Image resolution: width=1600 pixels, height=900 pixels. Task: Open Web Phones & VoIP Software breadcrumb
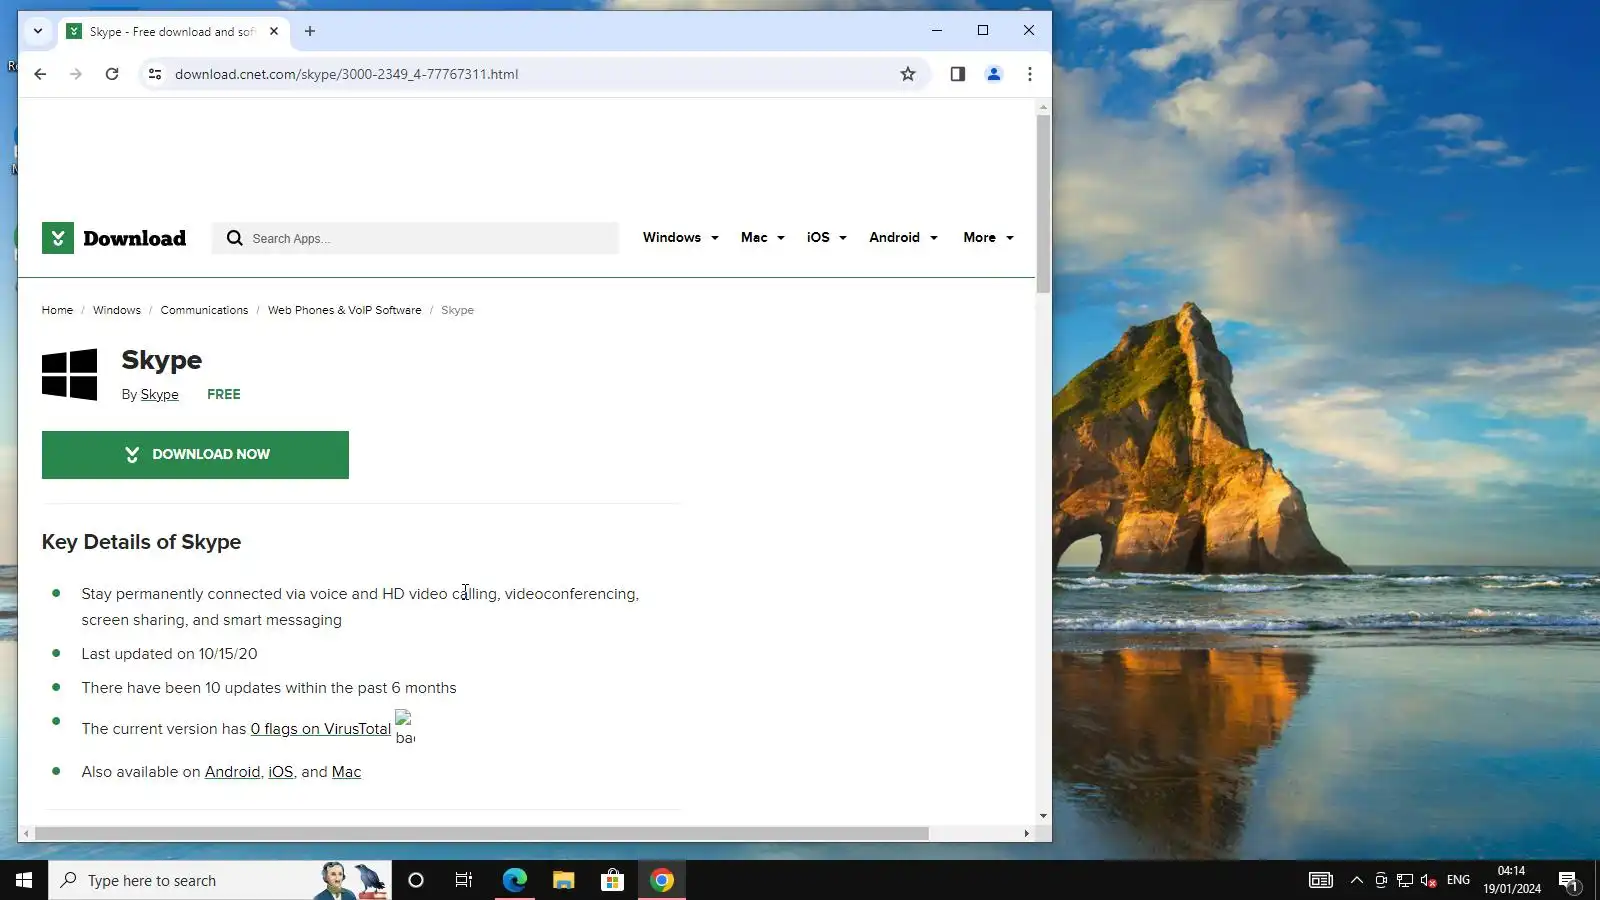[345, 310]
